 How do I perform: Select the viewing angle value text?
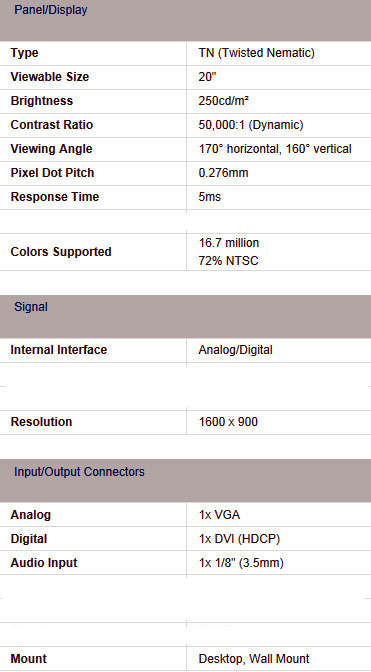275,149
